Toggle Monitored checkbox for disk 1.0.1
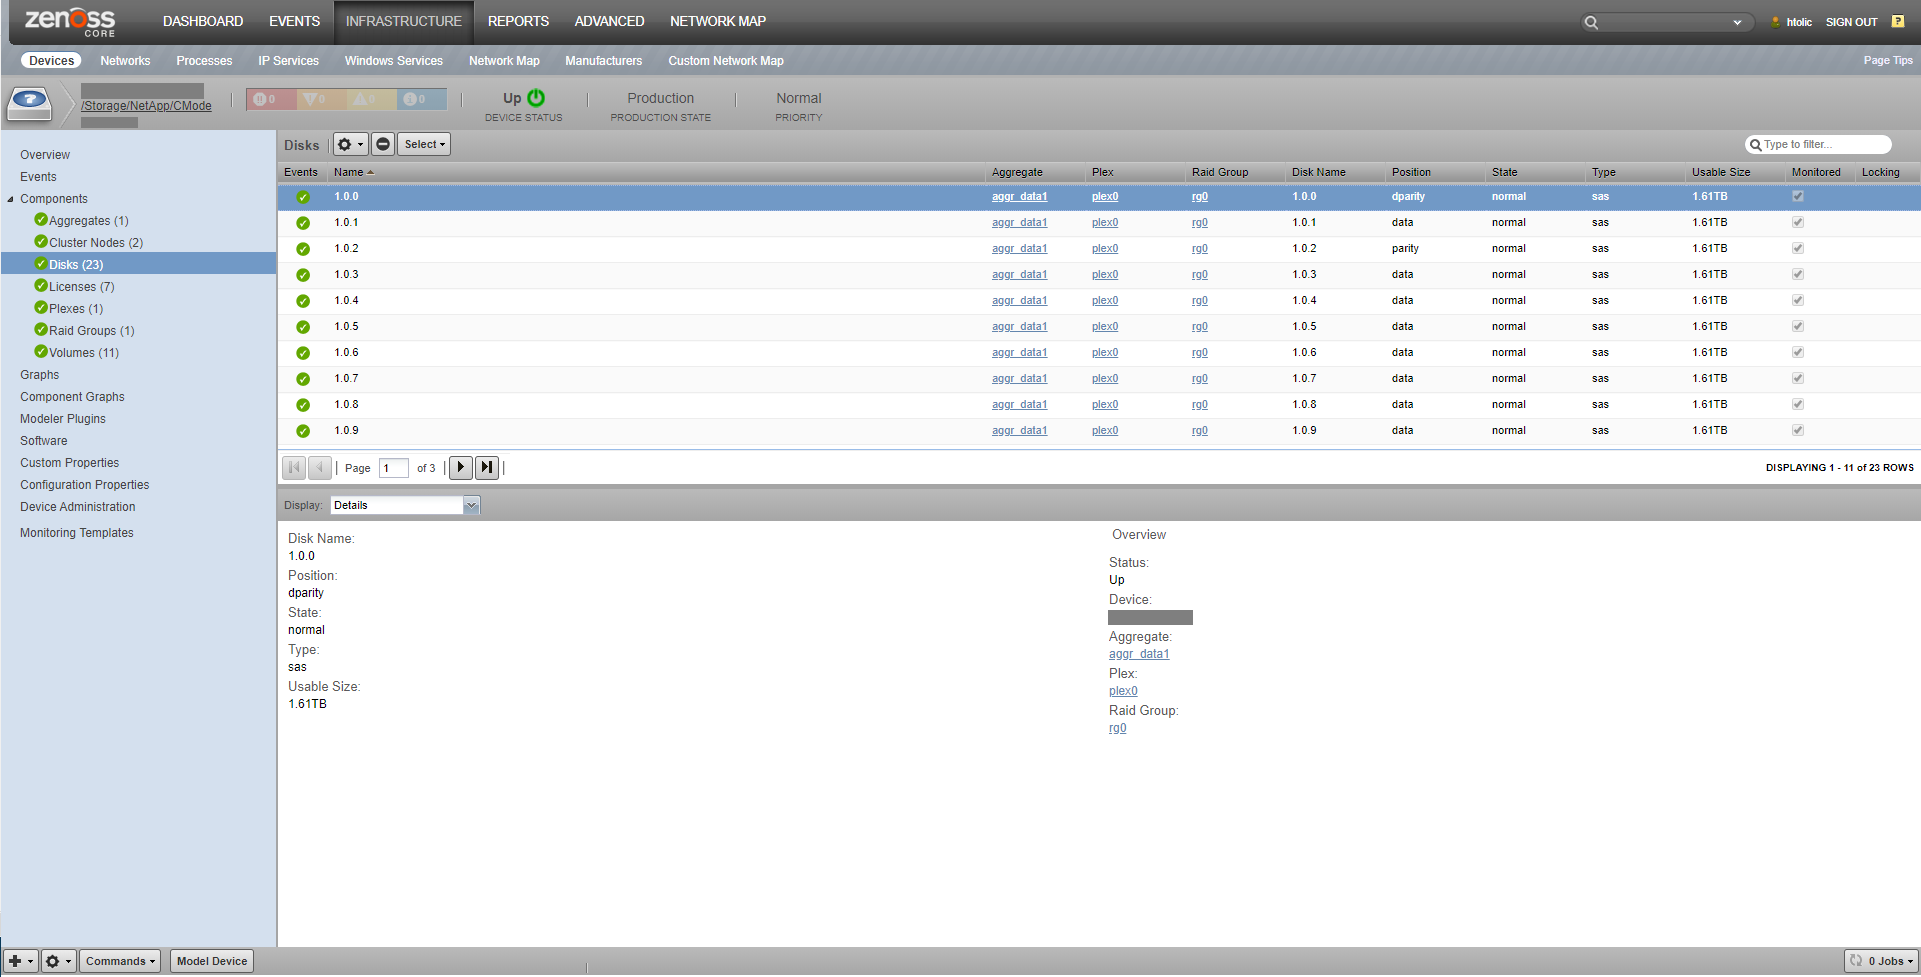 click(x=1798, y=222)
